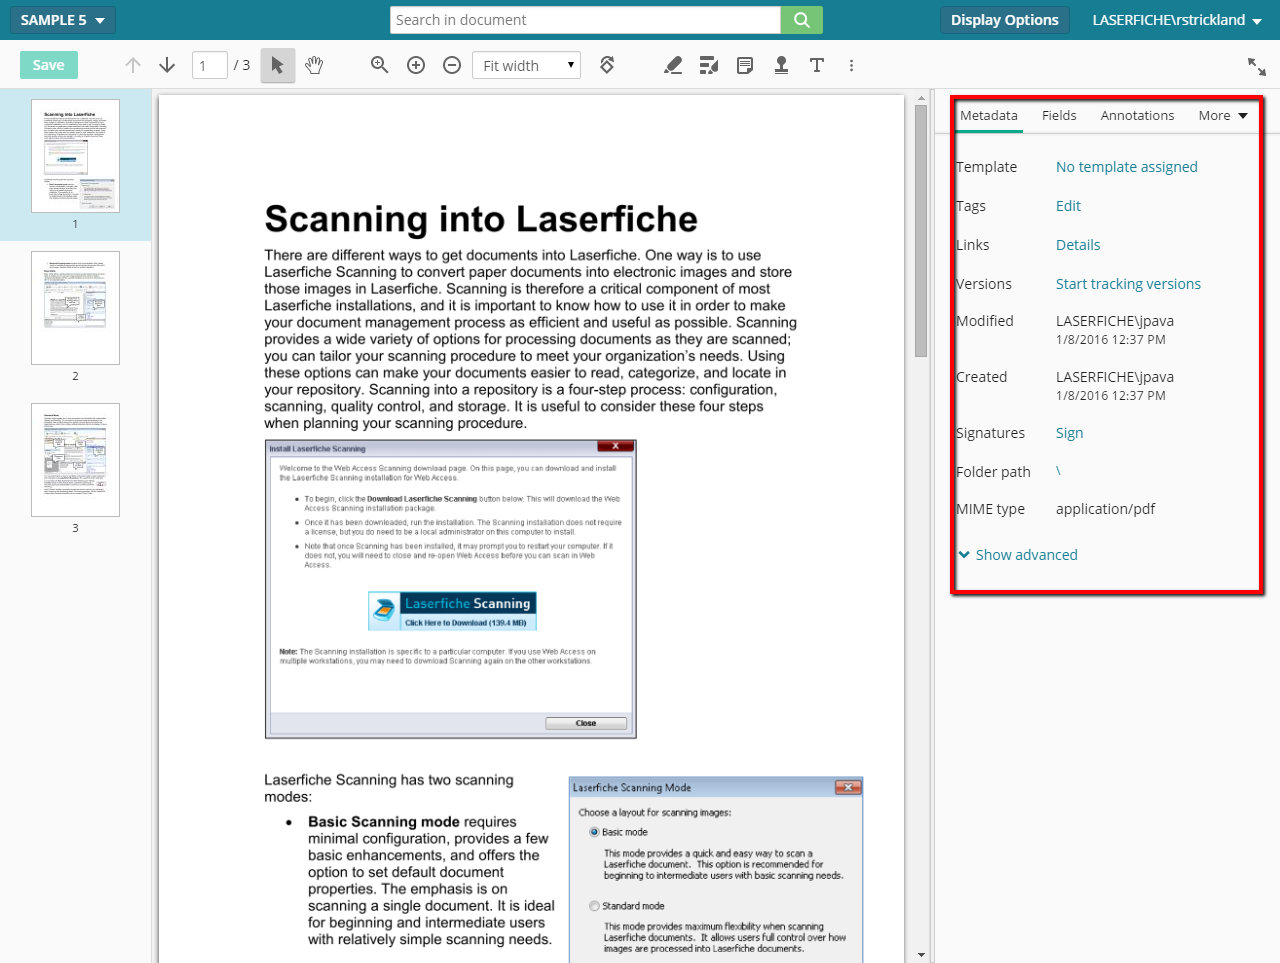This screenshot has width=1280, height=963.
Task: Add a sticky note annotation
Action: (x=745, y=65)
